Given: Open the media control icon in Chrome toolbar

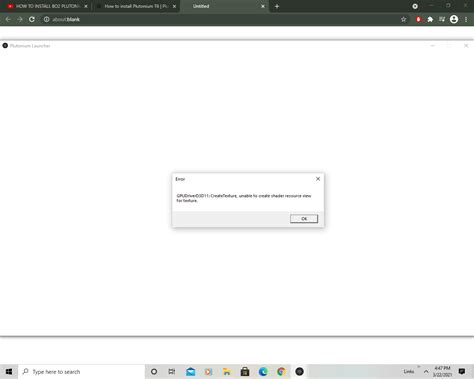Looking at the screenshot, I should (442, 19).
